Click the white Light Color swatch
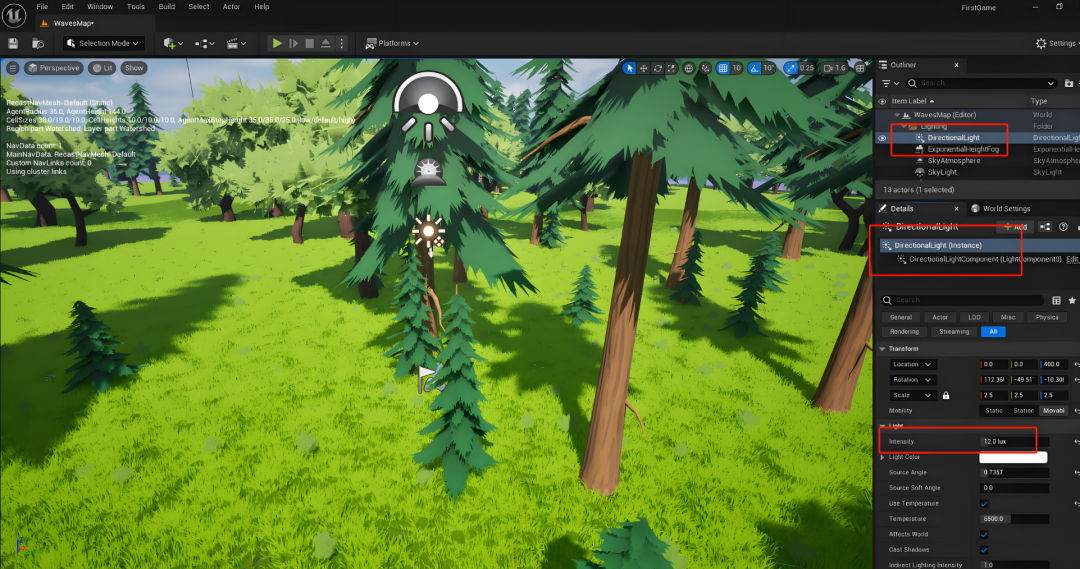 tap(1014, 457)
